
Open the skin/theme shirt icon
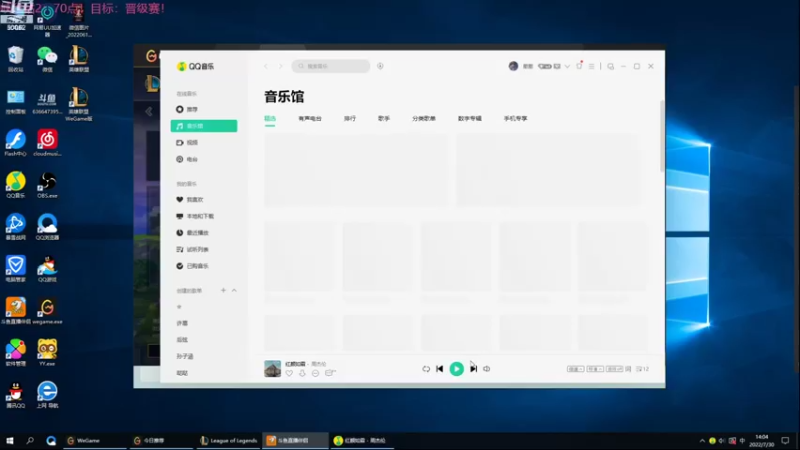(x=579, y=66)
